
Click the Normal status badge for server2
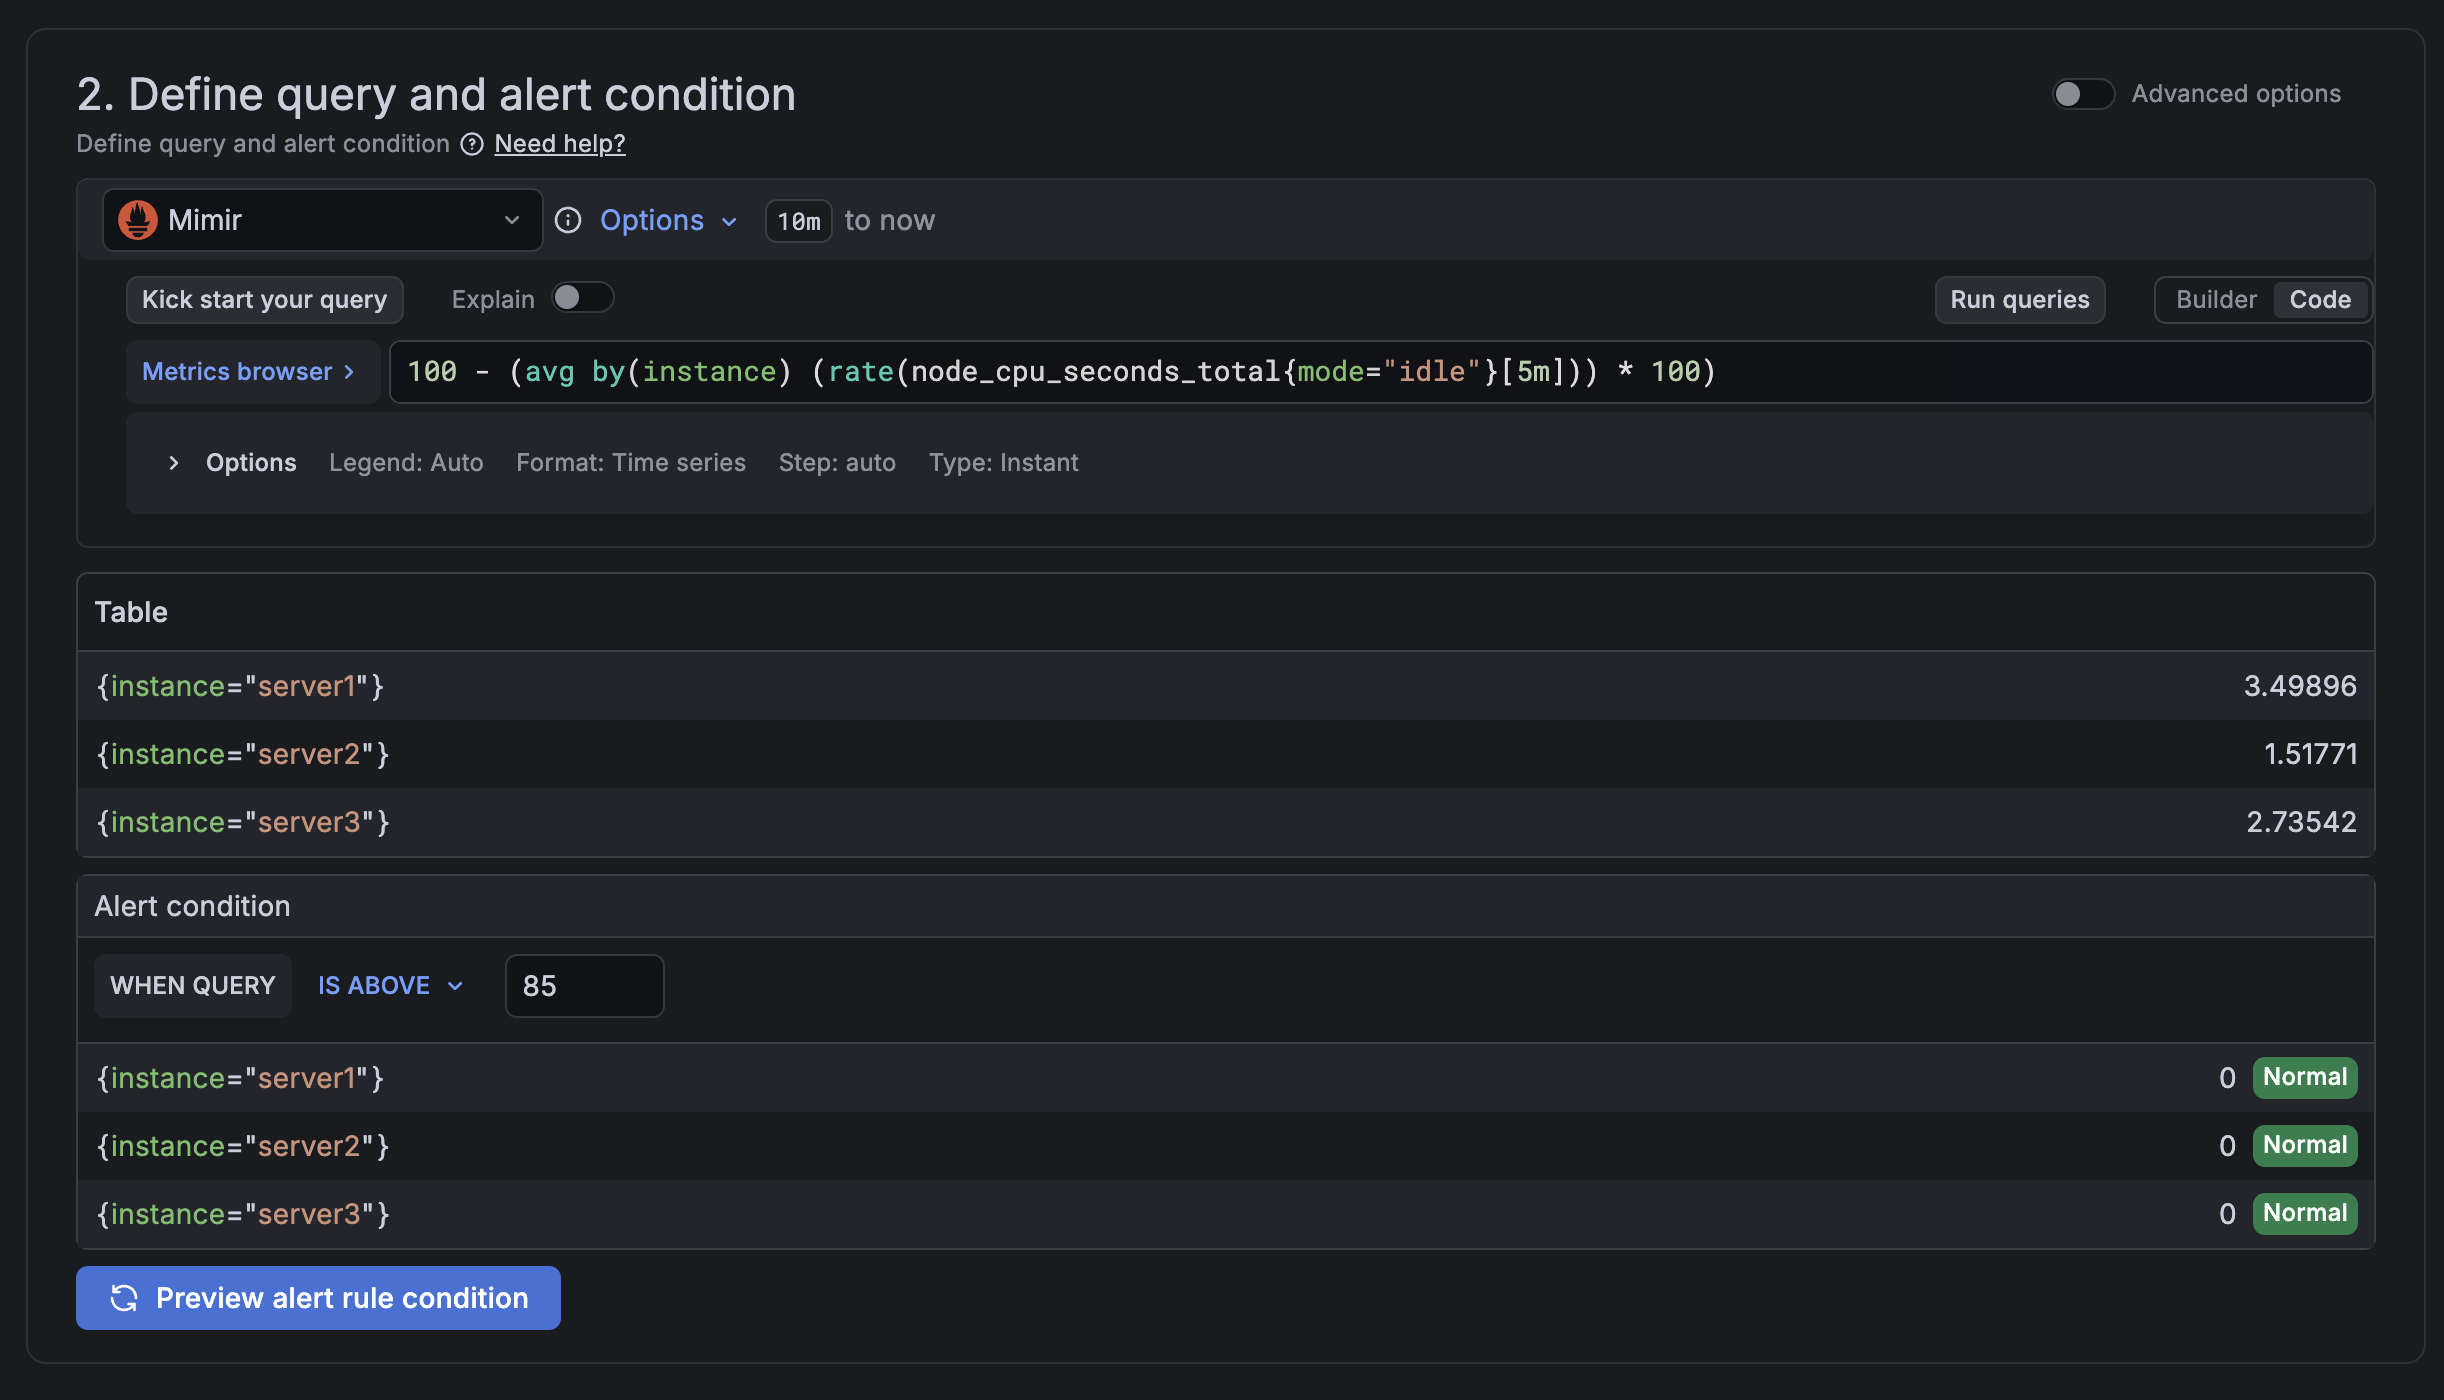click(x=2304, y=1145)
